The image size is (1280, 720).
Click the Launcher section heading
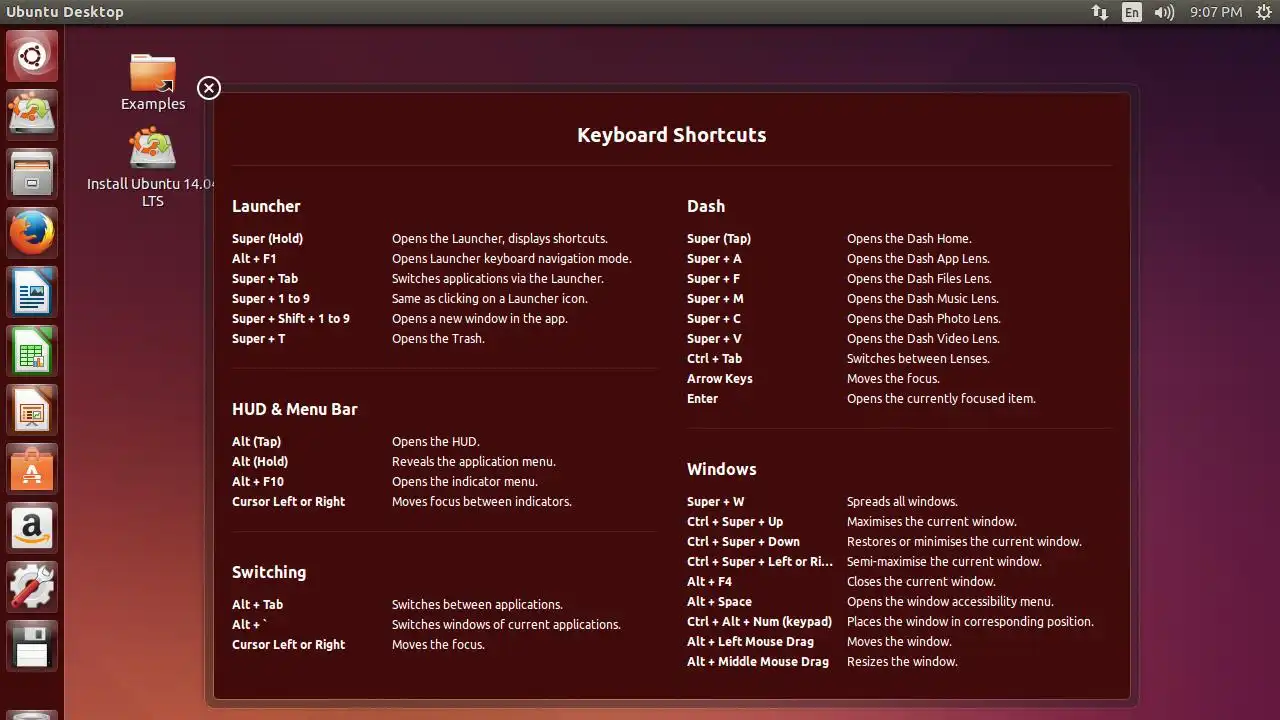[x=266, y=206]
